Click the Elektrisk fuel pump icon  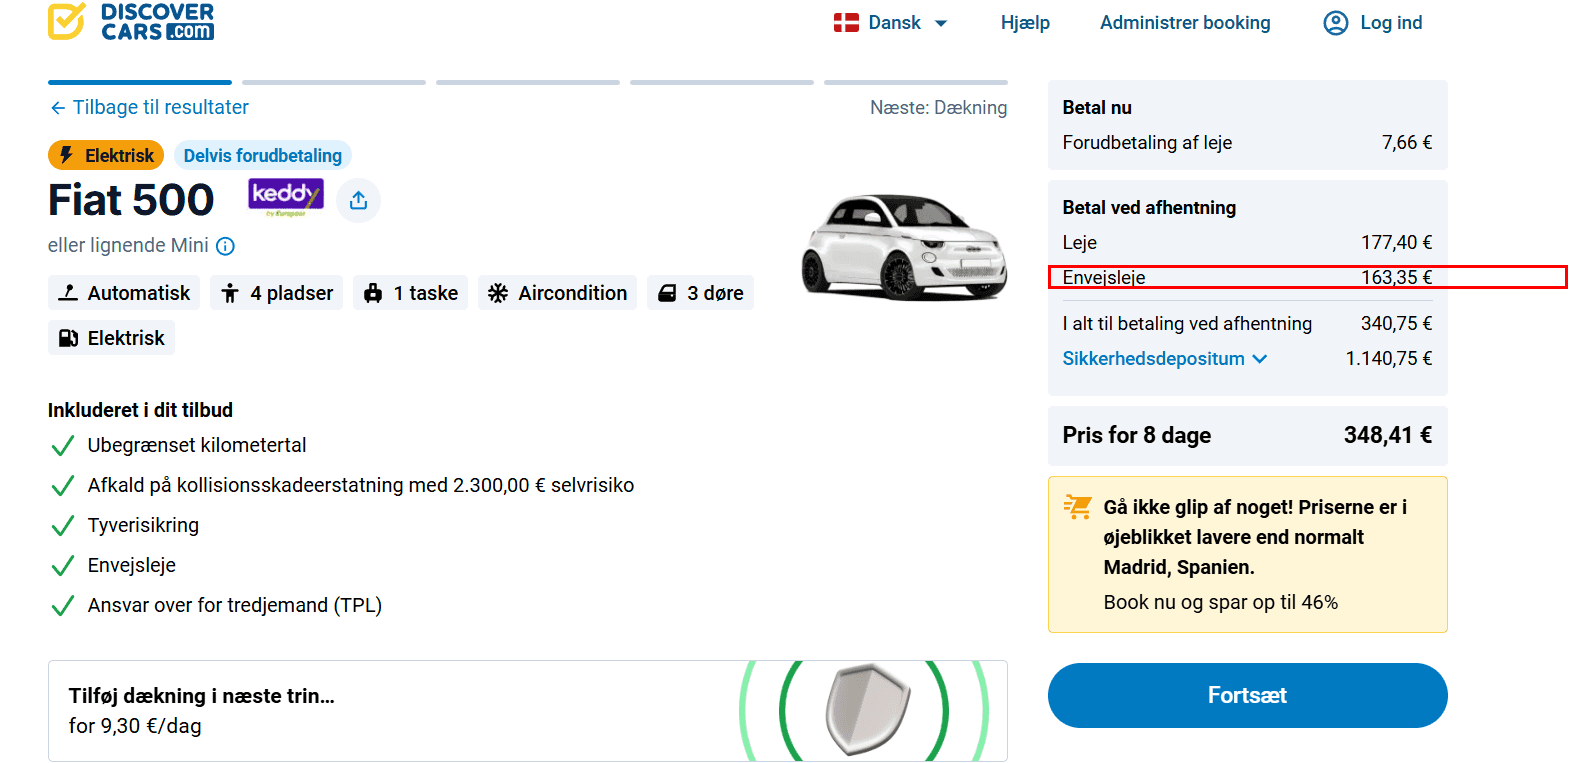(68, 338)
